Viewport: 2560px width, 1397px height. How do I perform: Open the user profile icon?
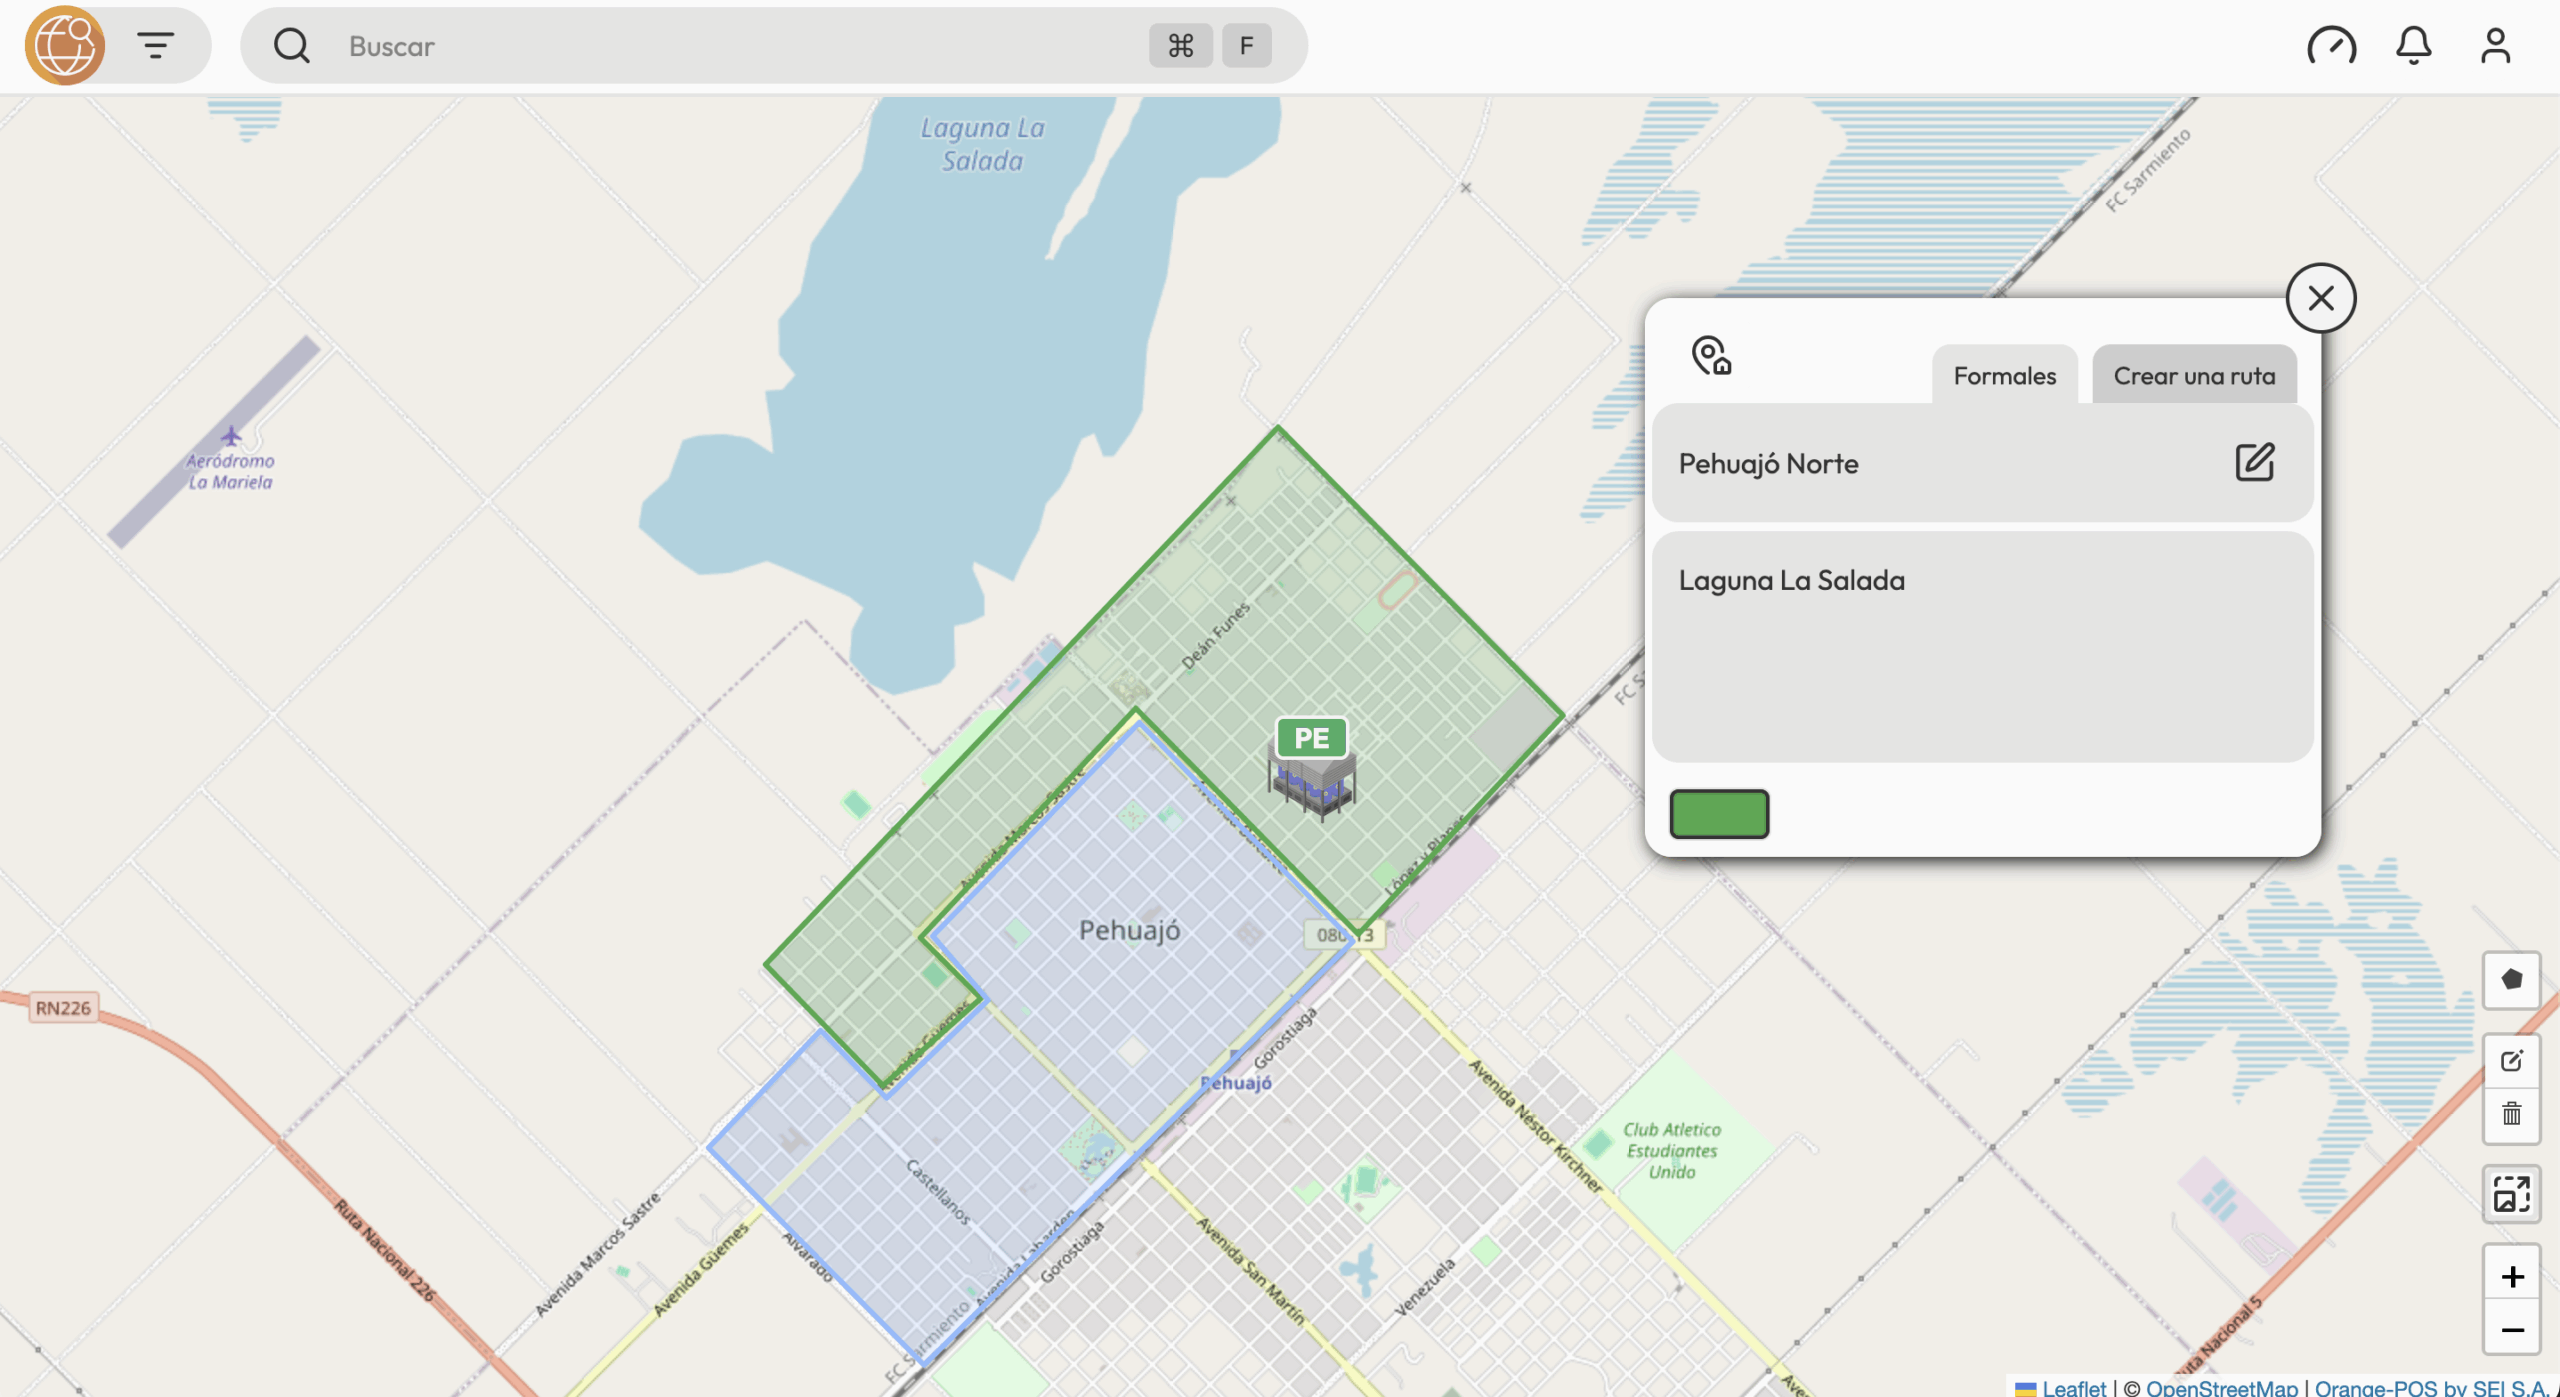tap(2495, 46)
